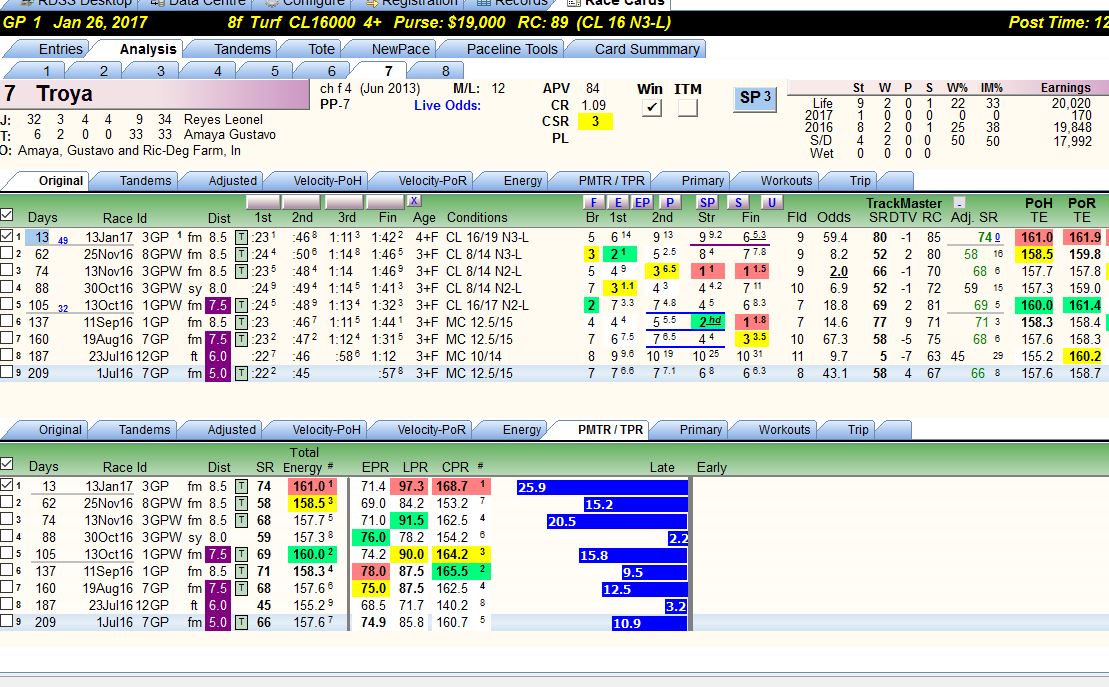Click T turf icon in upper 25Nov16 row
1109x687 pixels.
pyautogui.click(x=241, y=254)
